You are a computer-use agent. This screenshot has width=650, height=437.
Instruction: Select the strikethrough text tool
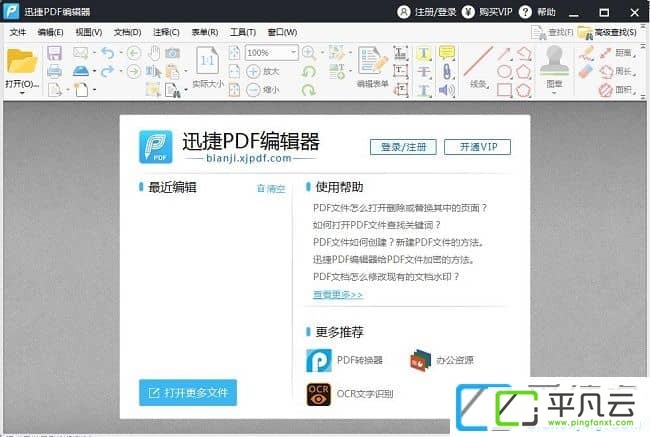point(424,71)
